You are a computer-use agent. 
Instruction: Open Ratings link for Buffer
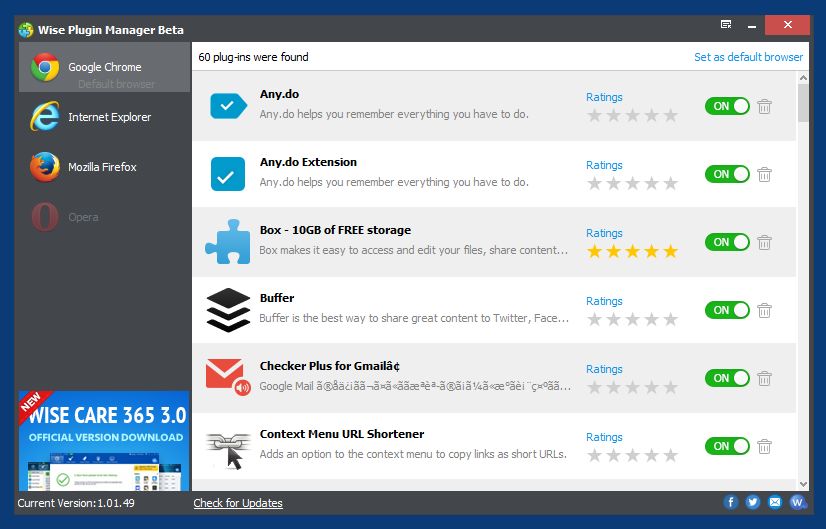pos(604,301)
